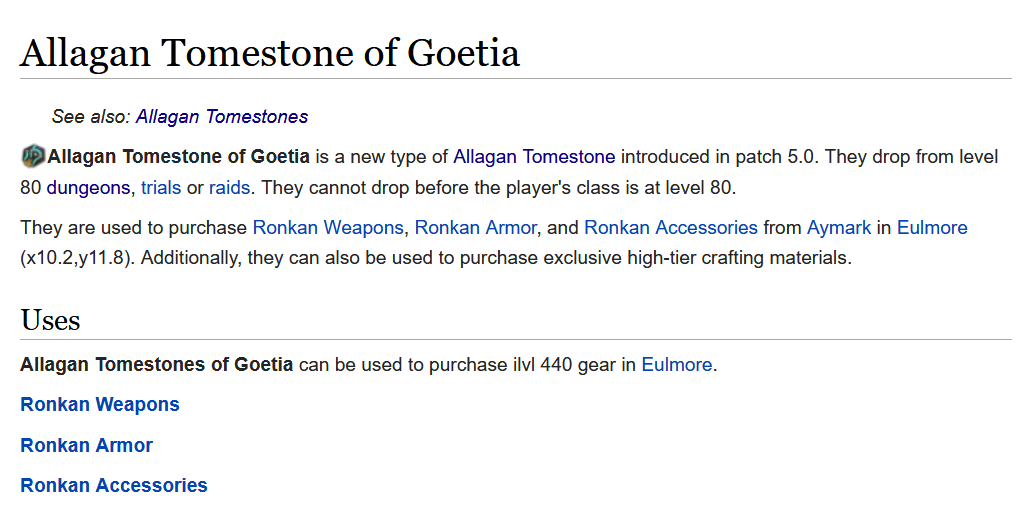Viewport: 1026px width, 525px height.
Task: Click the bold Allagan Tomestone of Goetia intro text
Action: (x=178, y=157)
